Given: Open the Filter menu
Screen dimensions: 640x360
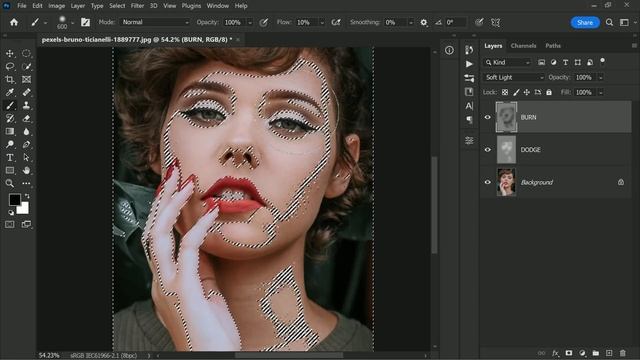Looking at the screenshot, I should pyautogui.click(x=138, y=6).
